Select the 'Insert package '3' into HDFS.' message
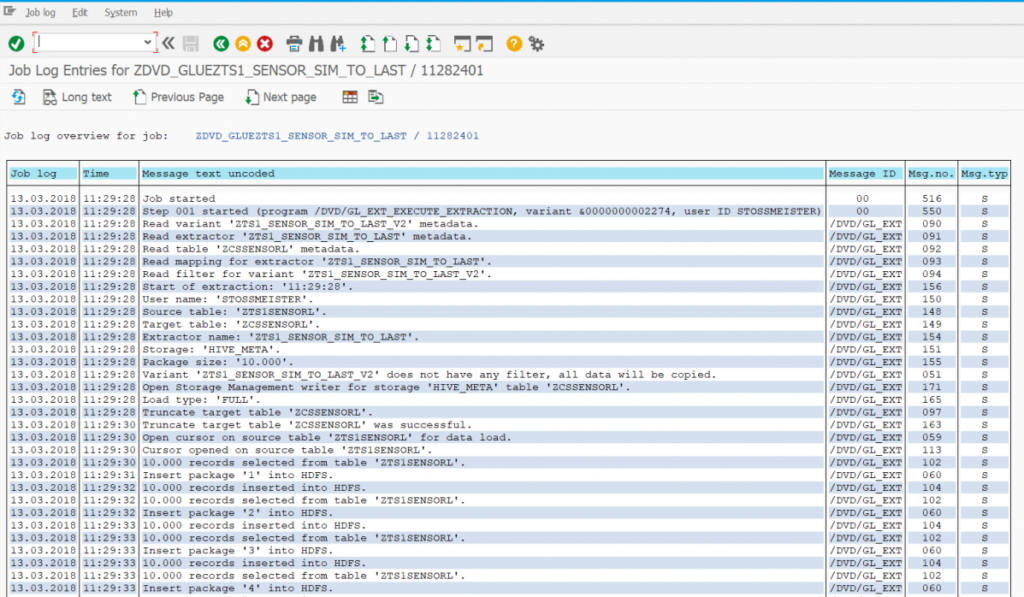Viewport: 1024px width, 597px height. pos(238,551)
